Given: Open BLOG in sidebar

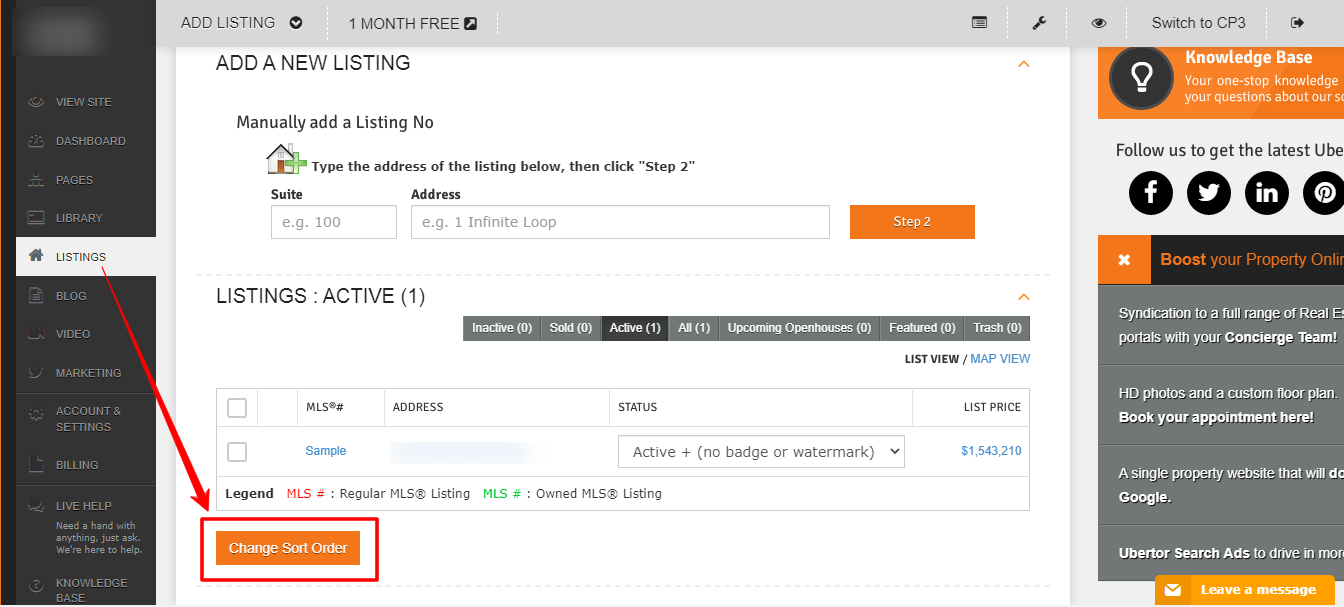Looking at the screenshot, I should tap(71, 296).
